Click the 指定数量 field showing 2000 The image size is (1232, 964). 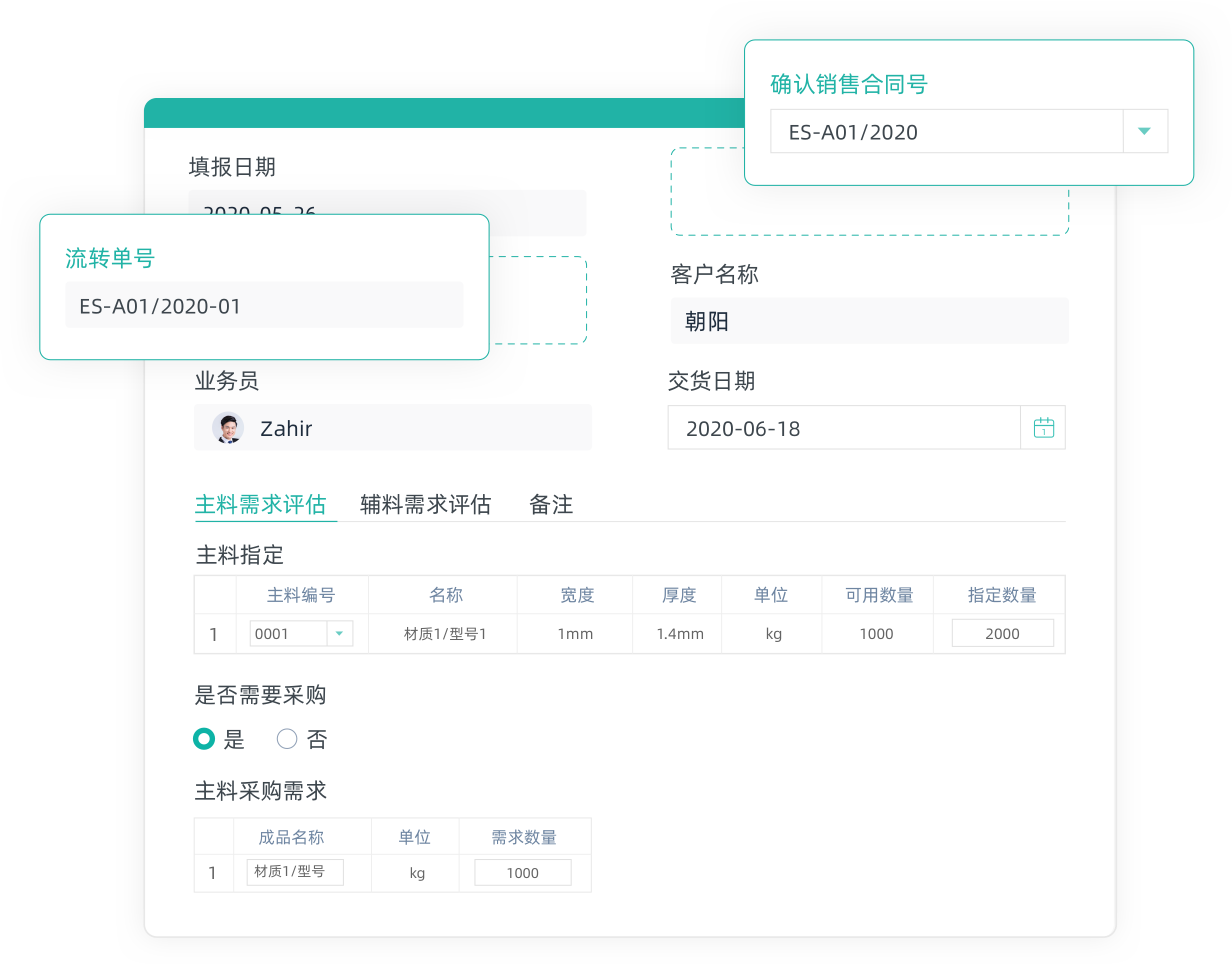click(1002, 633)
